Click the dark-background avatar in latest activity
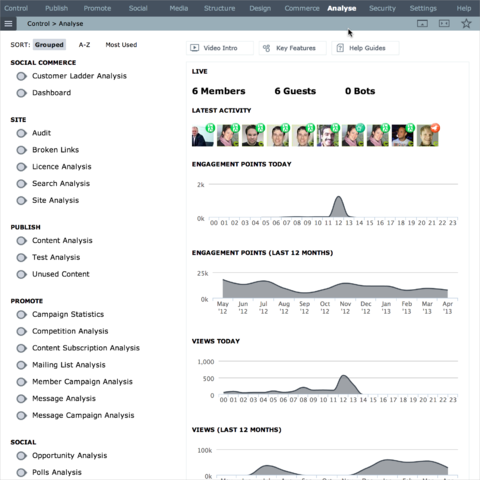480x480 pixels. 403,136
